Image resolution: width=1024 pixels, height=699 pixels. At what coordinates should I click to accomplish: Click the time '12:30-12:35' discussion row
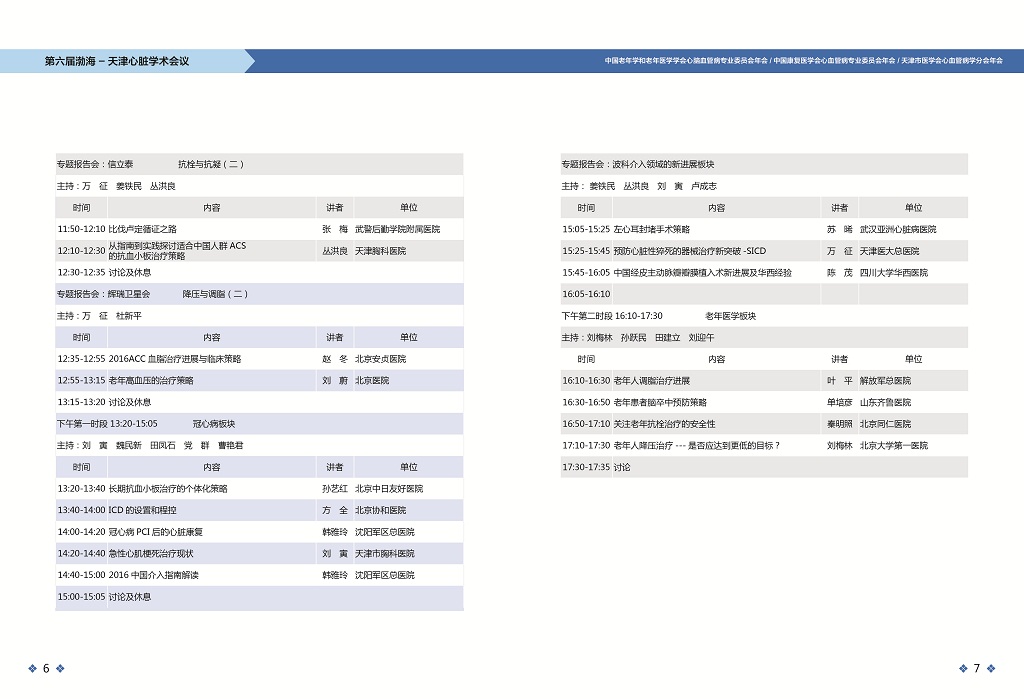pos(259,272)
